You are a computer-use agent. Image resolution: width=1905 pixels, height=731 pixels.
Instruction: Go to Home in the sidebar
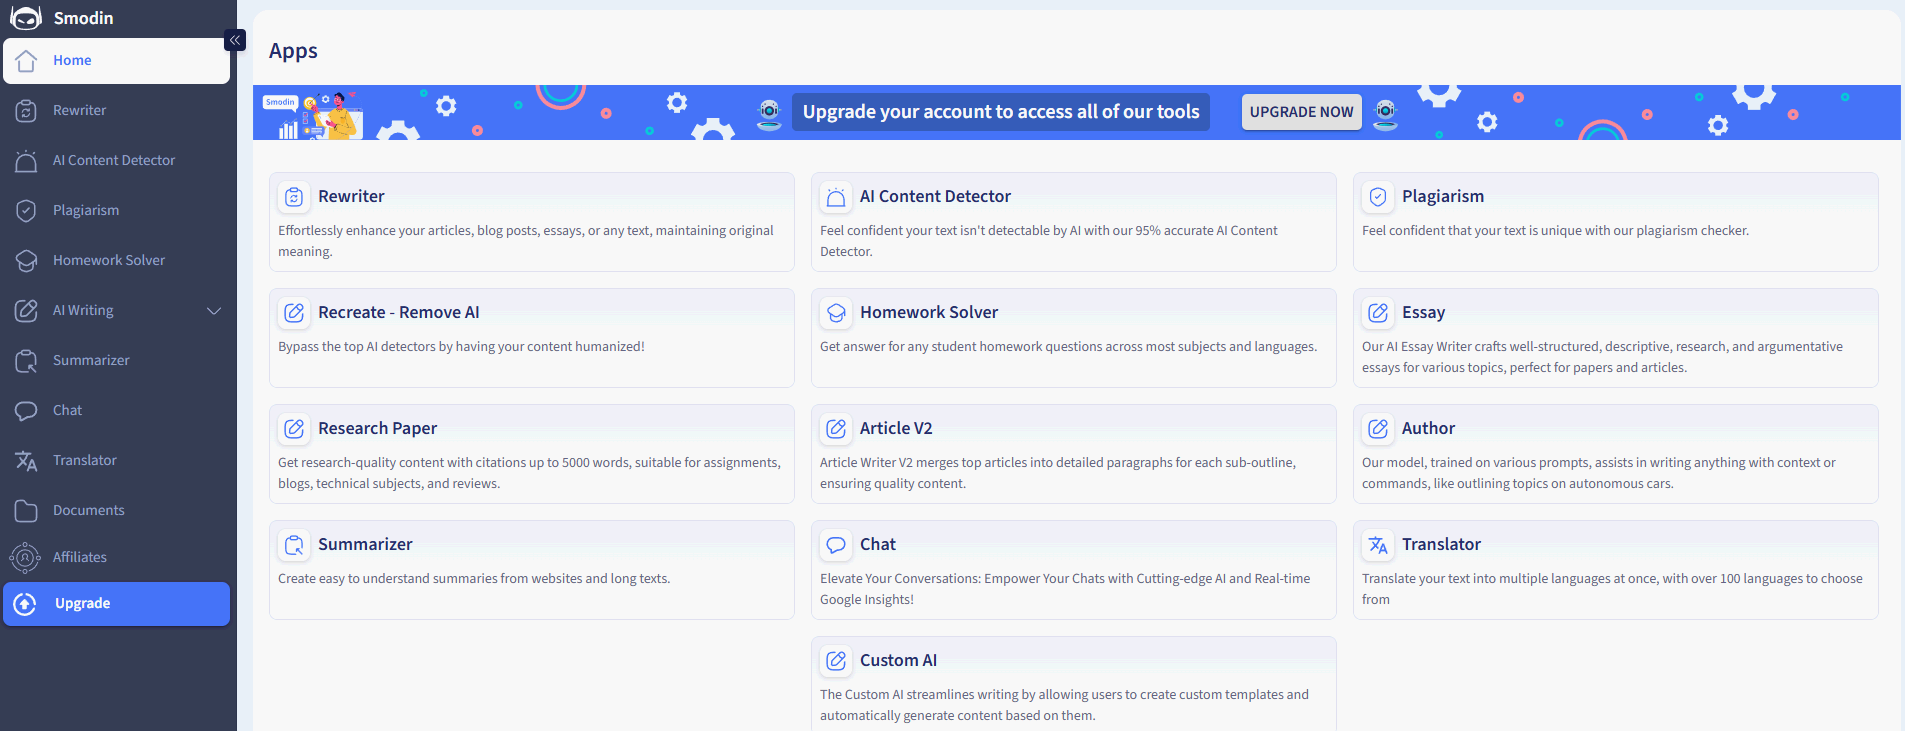point(117,61)
